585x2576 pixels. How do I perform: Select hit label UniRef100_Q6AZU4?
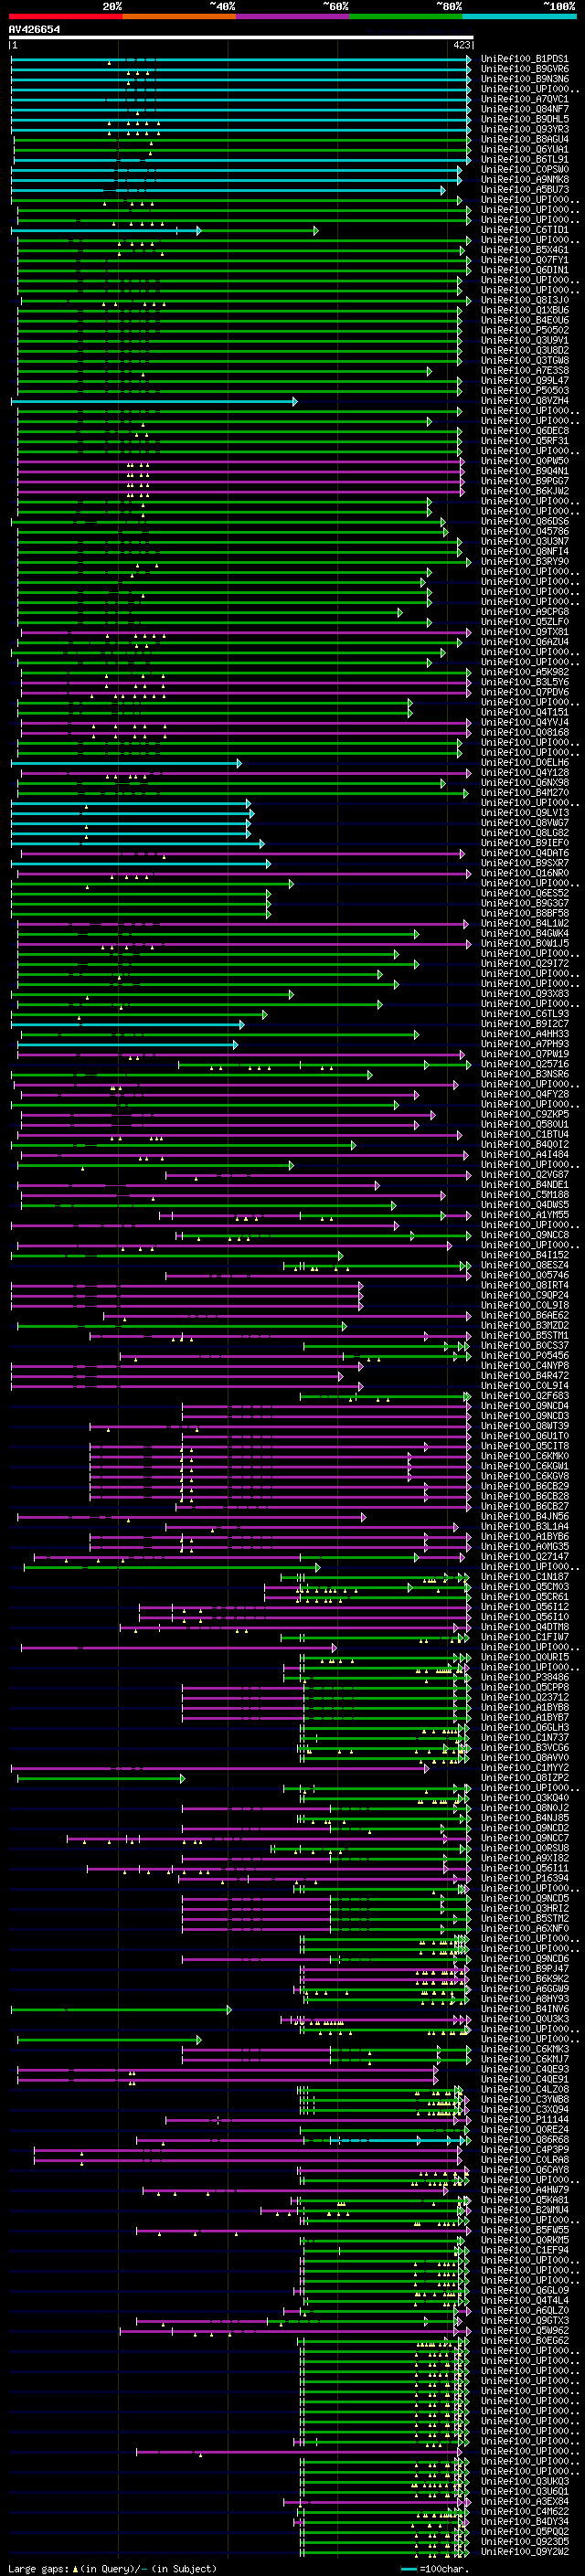(x=524, y=642)
